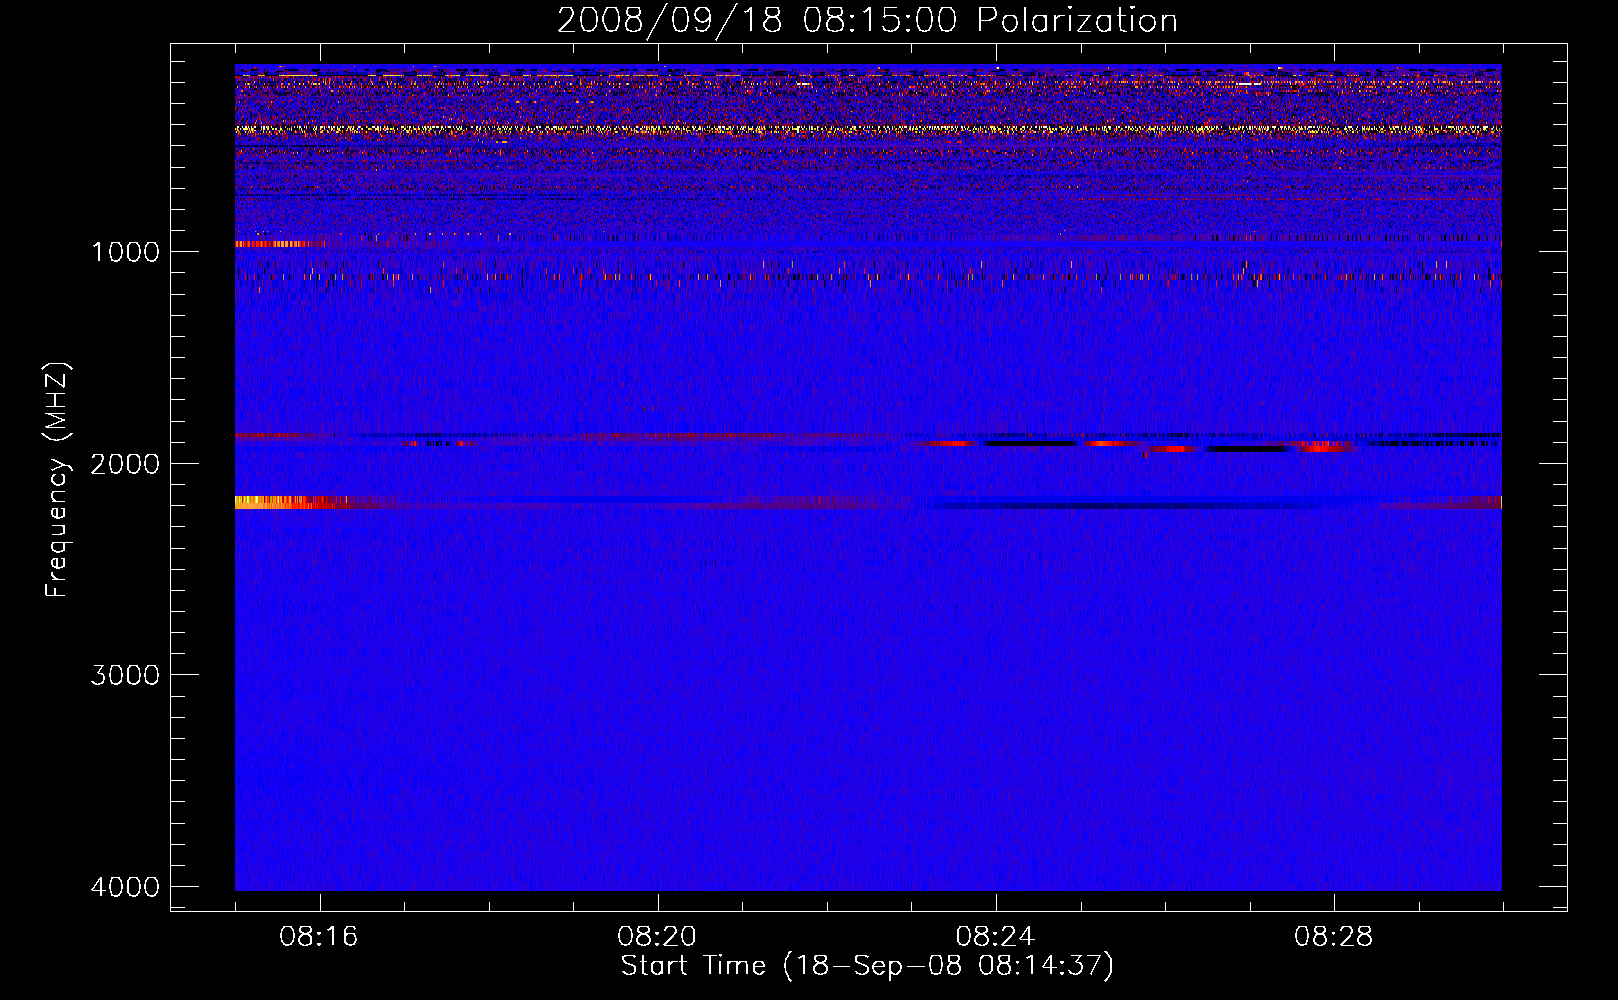Click the 2000 frequency tick label
Image resolution: width=1618 pixels, height=1000 pixels.
(x=125, y=464)
